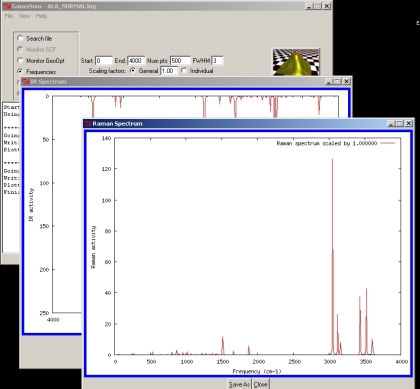Select the Monitor SCF radio button
Screen dimensions: 420x389
tap(20, 49)
